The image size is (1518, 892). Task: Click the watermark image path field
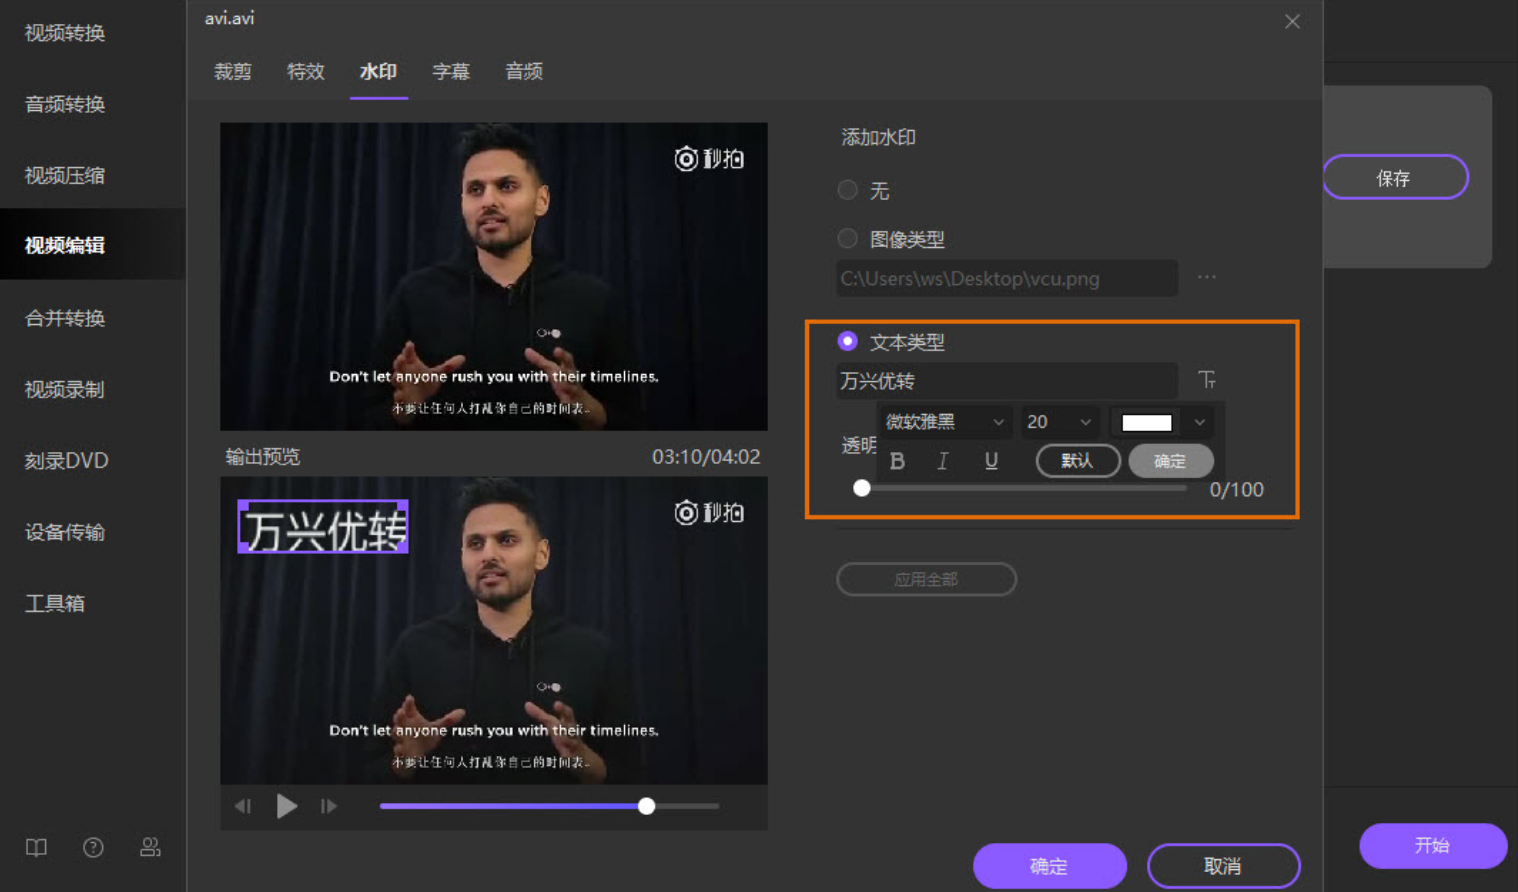coord(1007,278)
